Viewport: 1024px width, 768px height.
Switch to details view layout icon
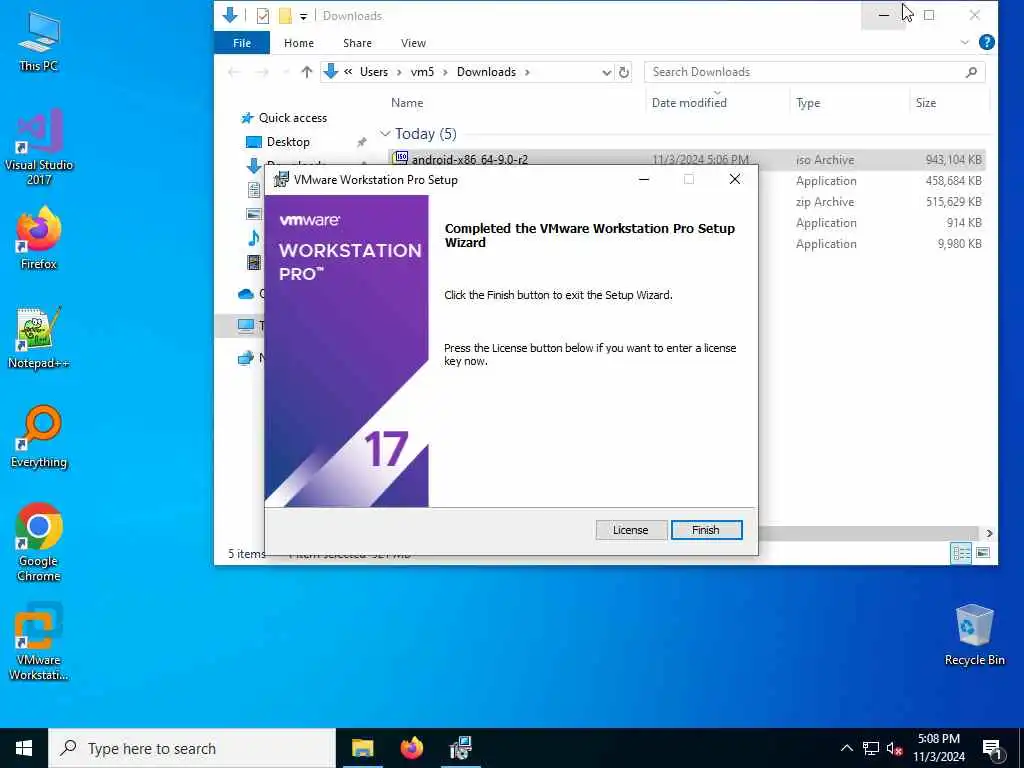pos(961,553)
